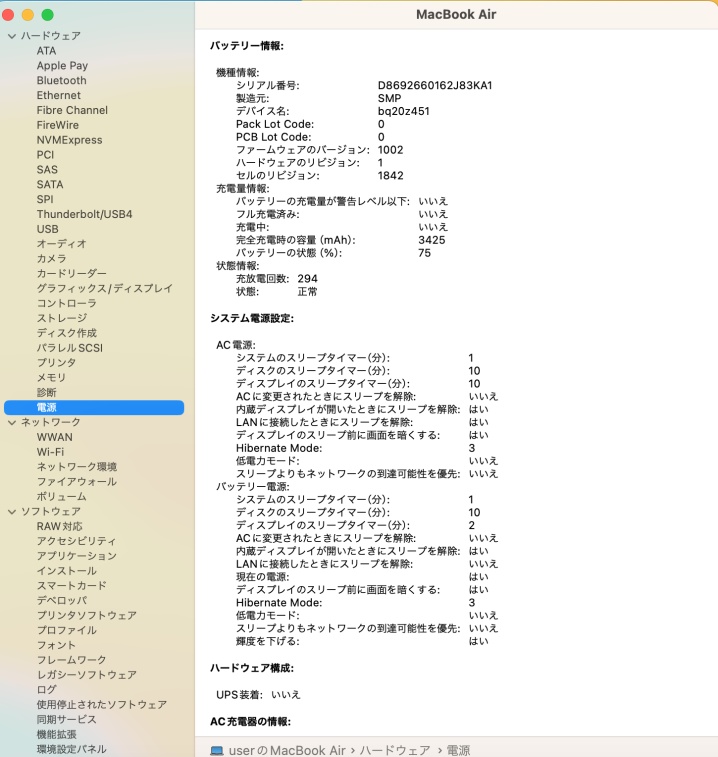Open the プロファイル entry
This screenshot has width=718, height=757.
(67, 631)
